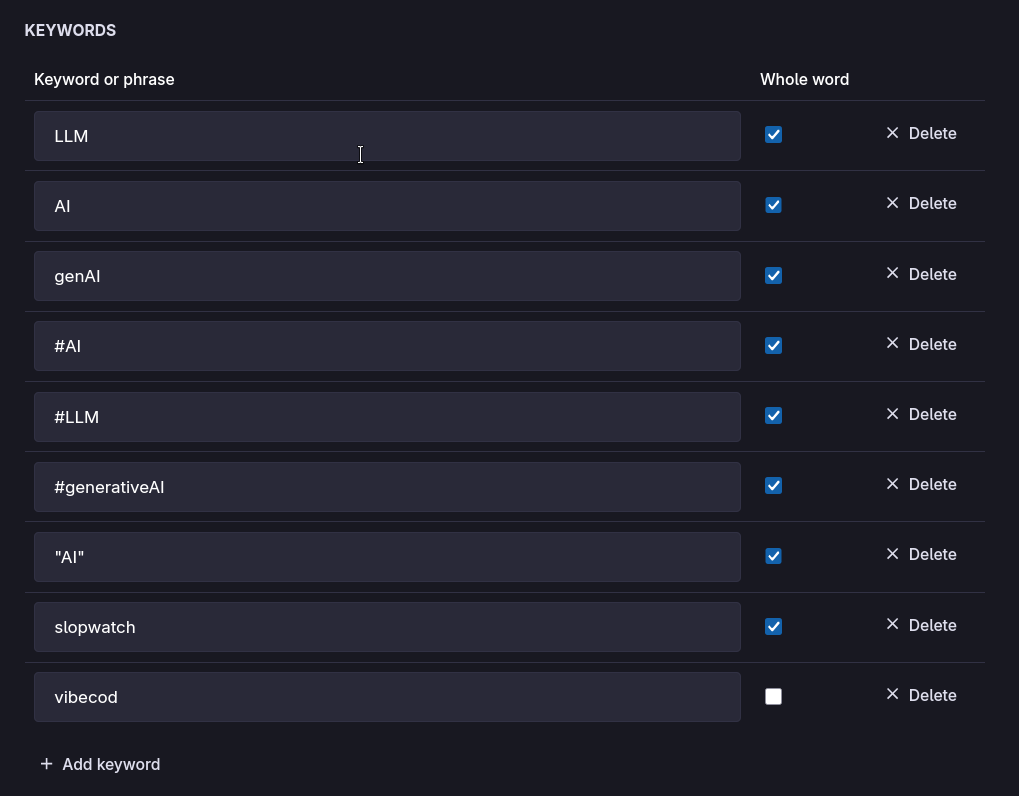Screen dimensions: 1019x796
Task: Click the slopwatch keyword field
Action: point(387,627)
